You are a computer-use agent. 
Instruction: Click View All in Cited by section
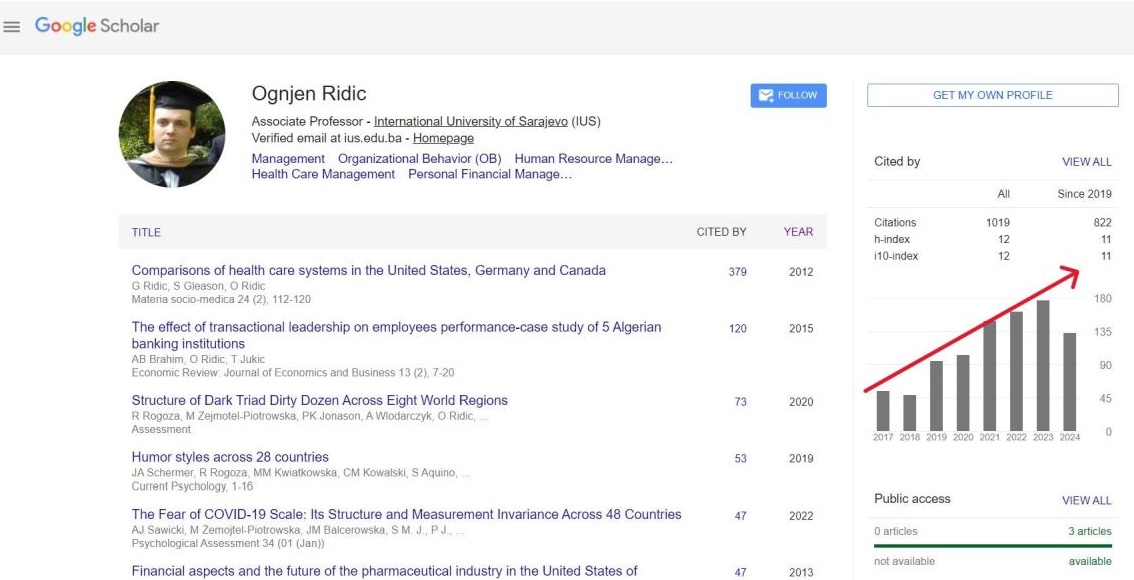[1086, 162]
